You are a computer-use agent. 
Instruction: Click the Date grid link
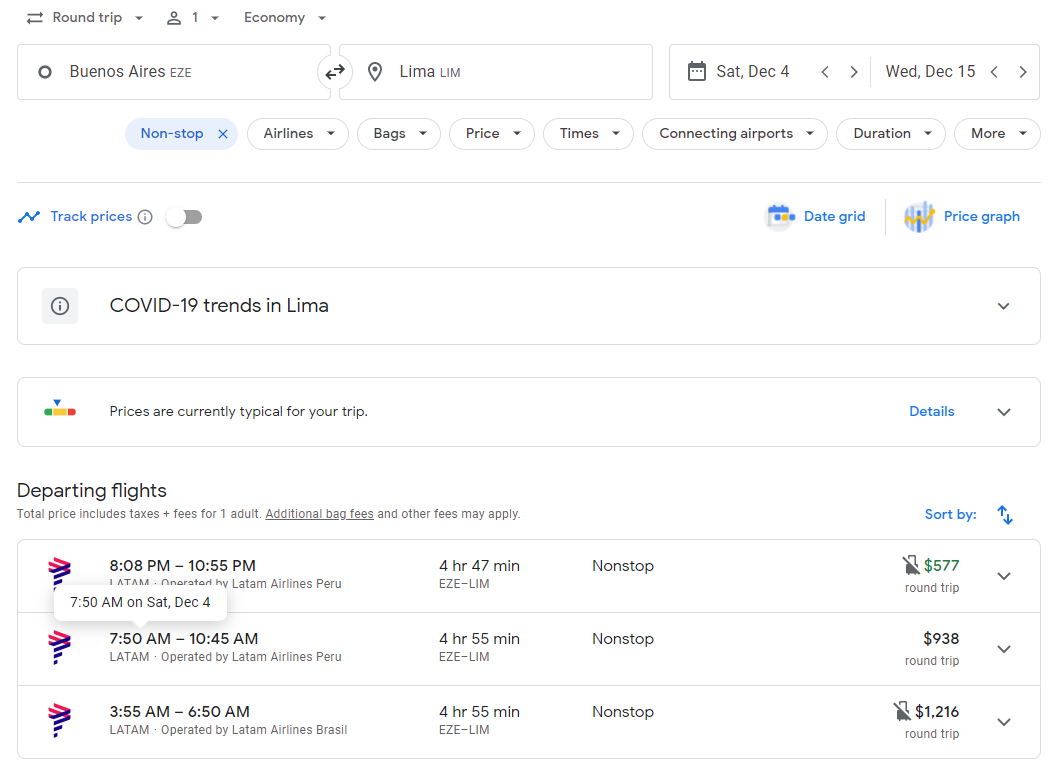point(834,216)
